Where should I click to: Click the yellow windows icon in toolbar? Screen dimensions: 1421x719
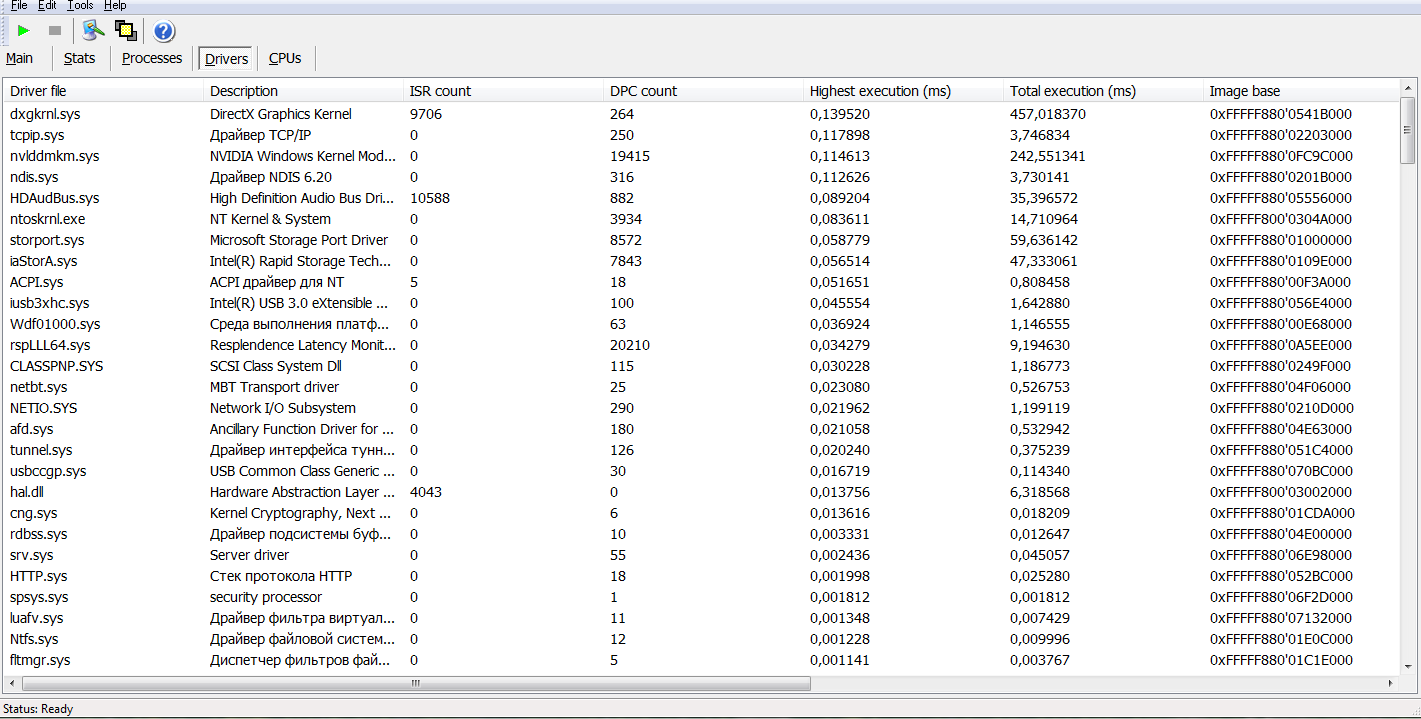[x=126, y=31]
